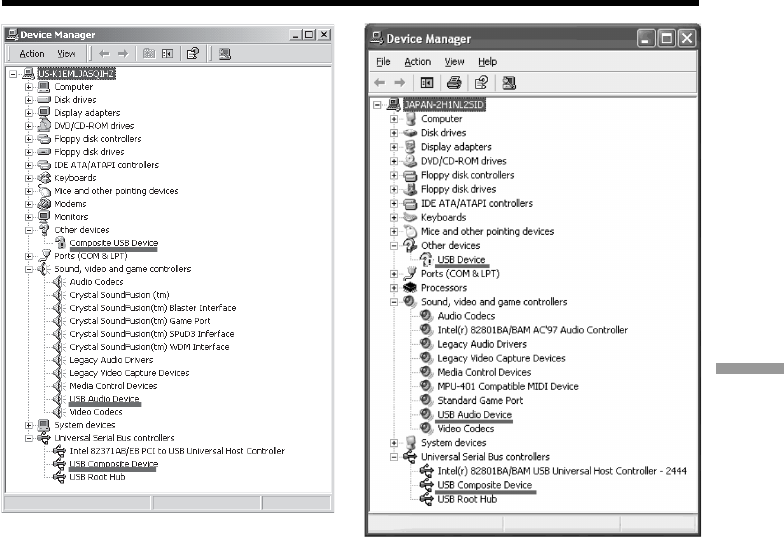The width and height of the screenshot is (784, 537).
Task: Collapse Other devices node in left window
Action: (29, 230)
